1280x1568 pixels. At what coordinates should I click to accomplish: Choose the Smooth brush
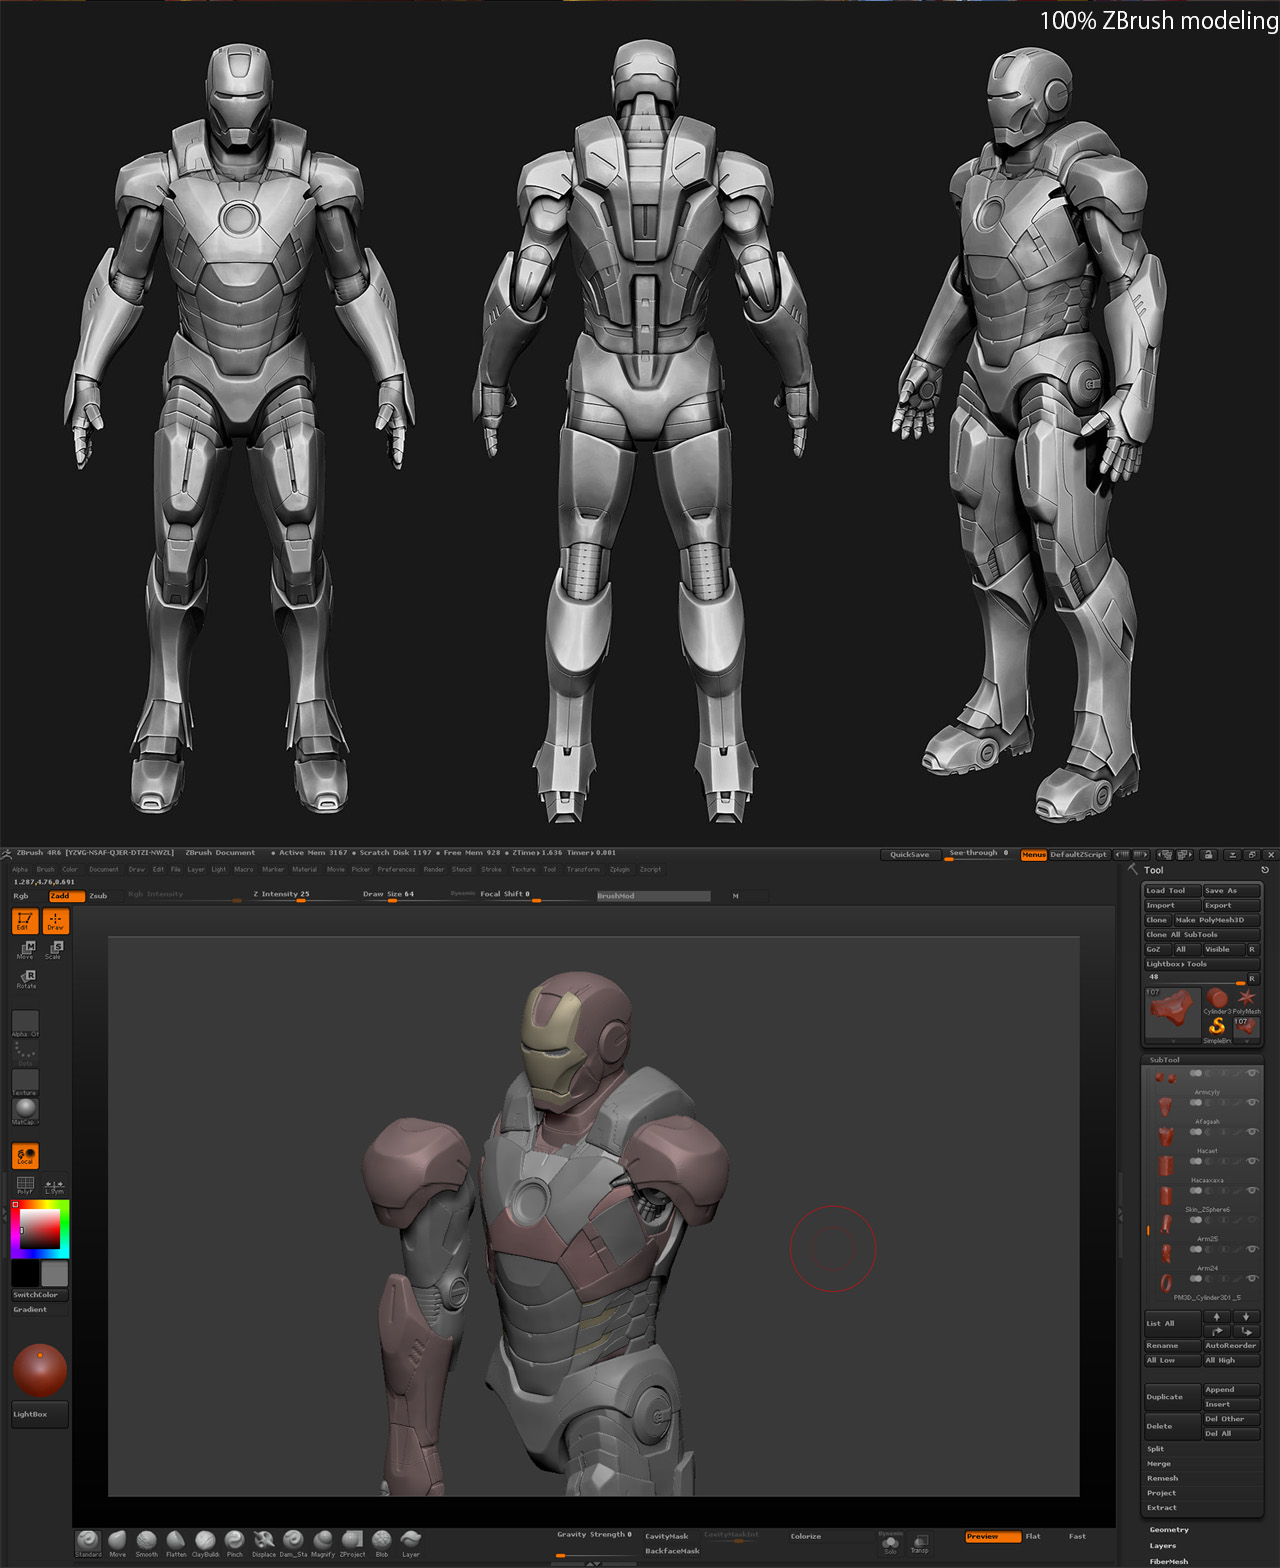coord(146,1543)
